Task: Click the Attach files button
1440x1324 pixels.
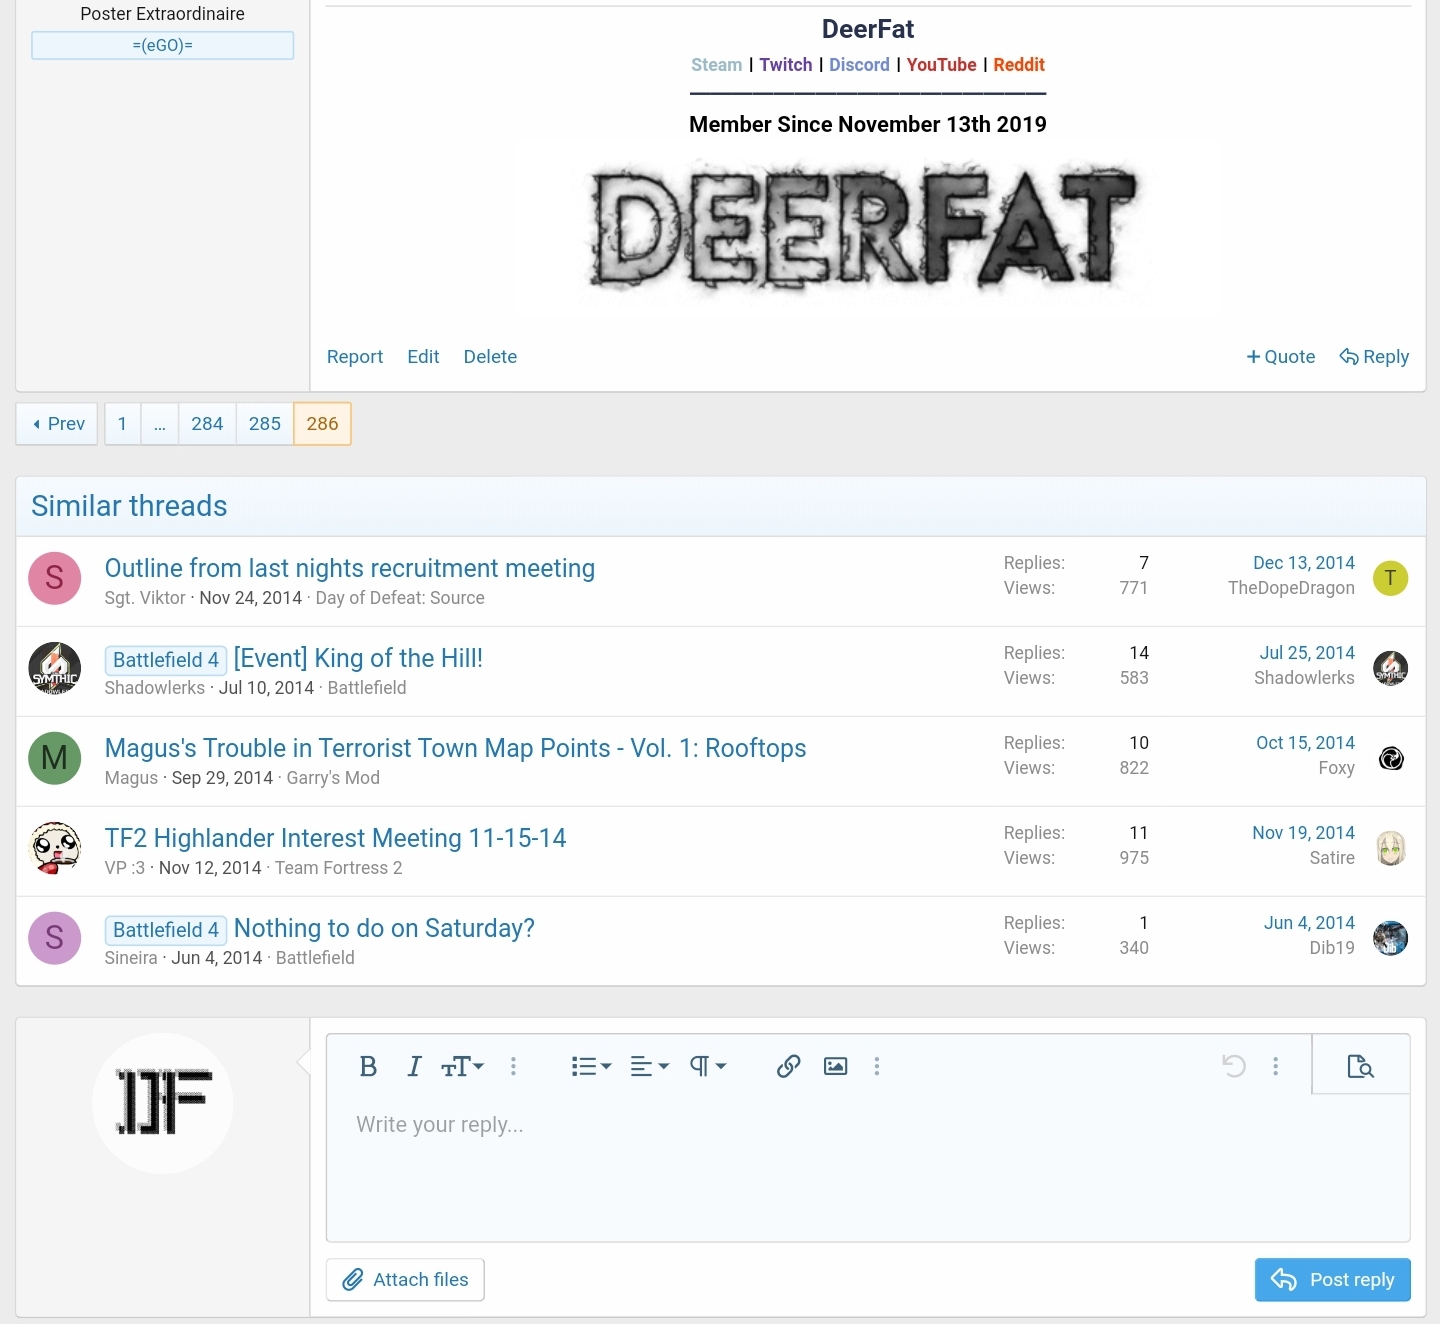Action: tap(405, 1280)
